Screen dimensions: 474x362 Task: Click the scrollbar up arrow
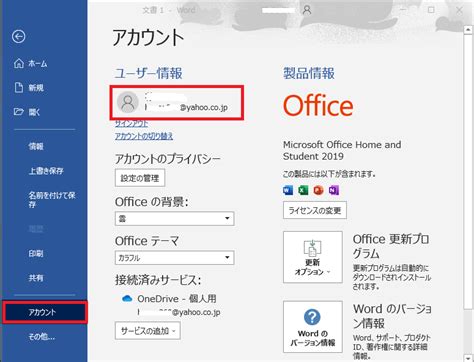click(x=468, y=29)
